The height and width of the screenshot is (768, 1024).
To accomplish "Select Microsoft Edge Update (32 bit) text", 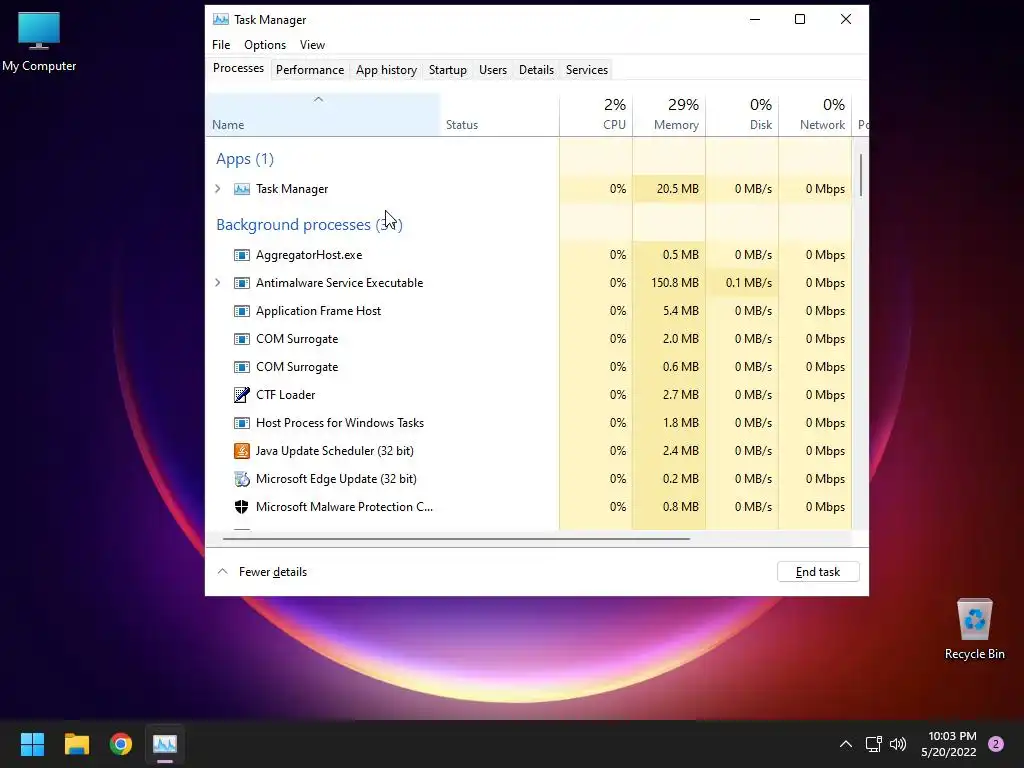I will click(x=336, y=479).
